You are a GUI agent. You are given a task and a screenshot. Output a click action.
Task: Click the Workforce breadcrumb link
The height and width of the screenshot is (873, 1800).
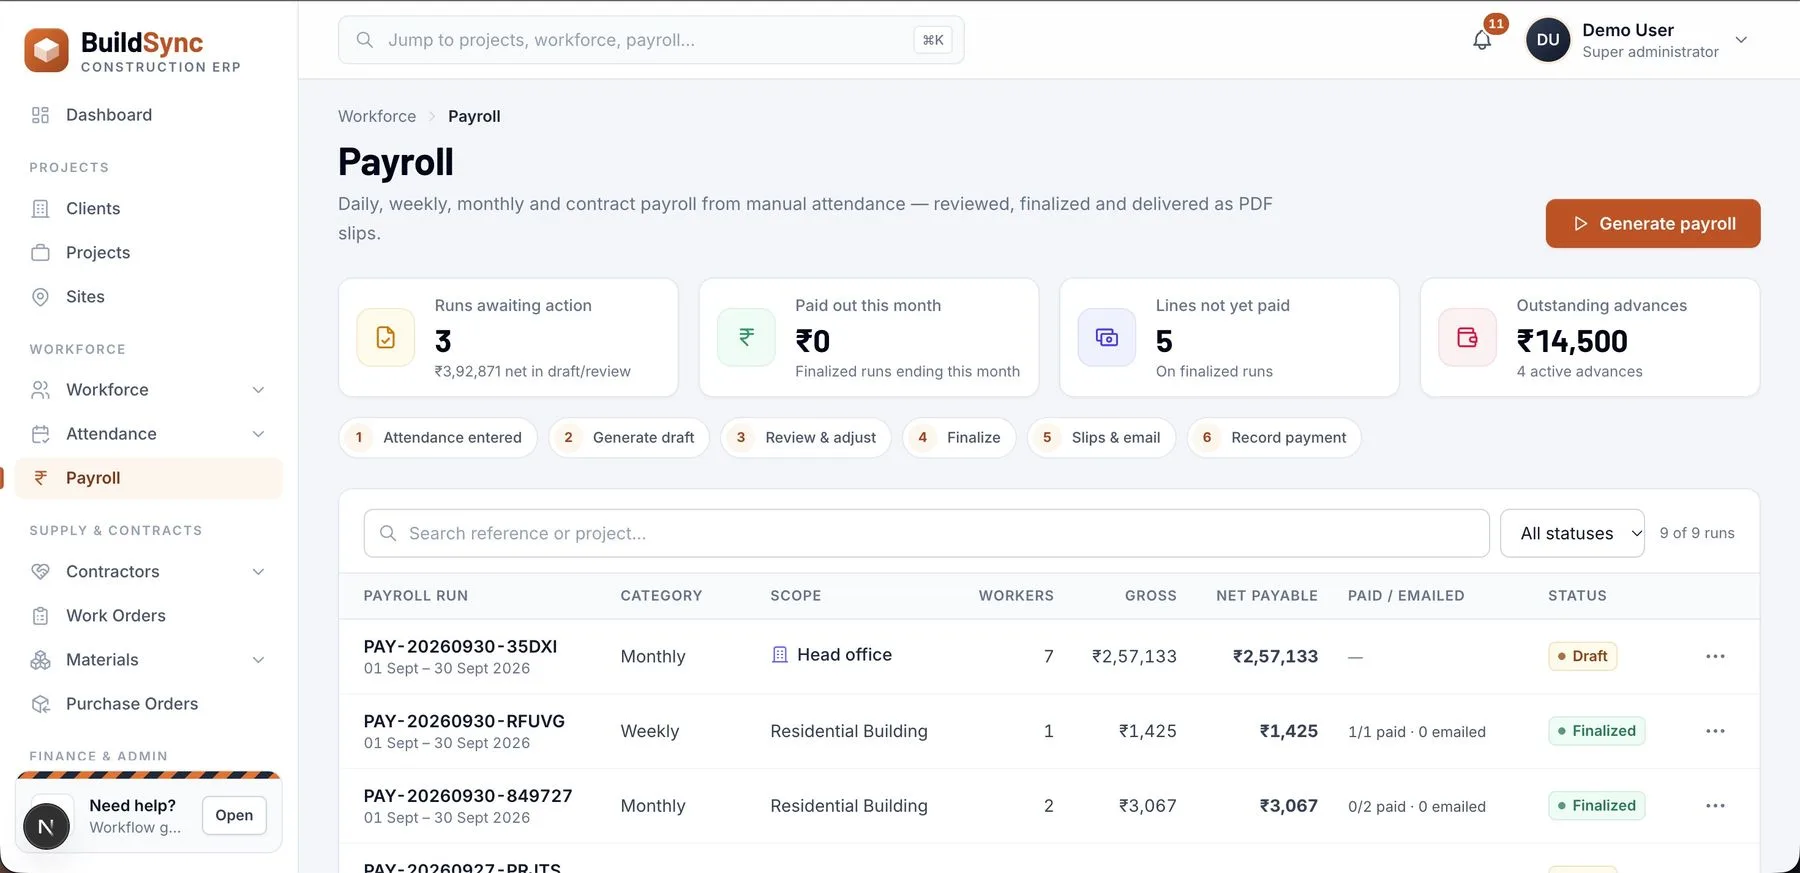point(377,116)
